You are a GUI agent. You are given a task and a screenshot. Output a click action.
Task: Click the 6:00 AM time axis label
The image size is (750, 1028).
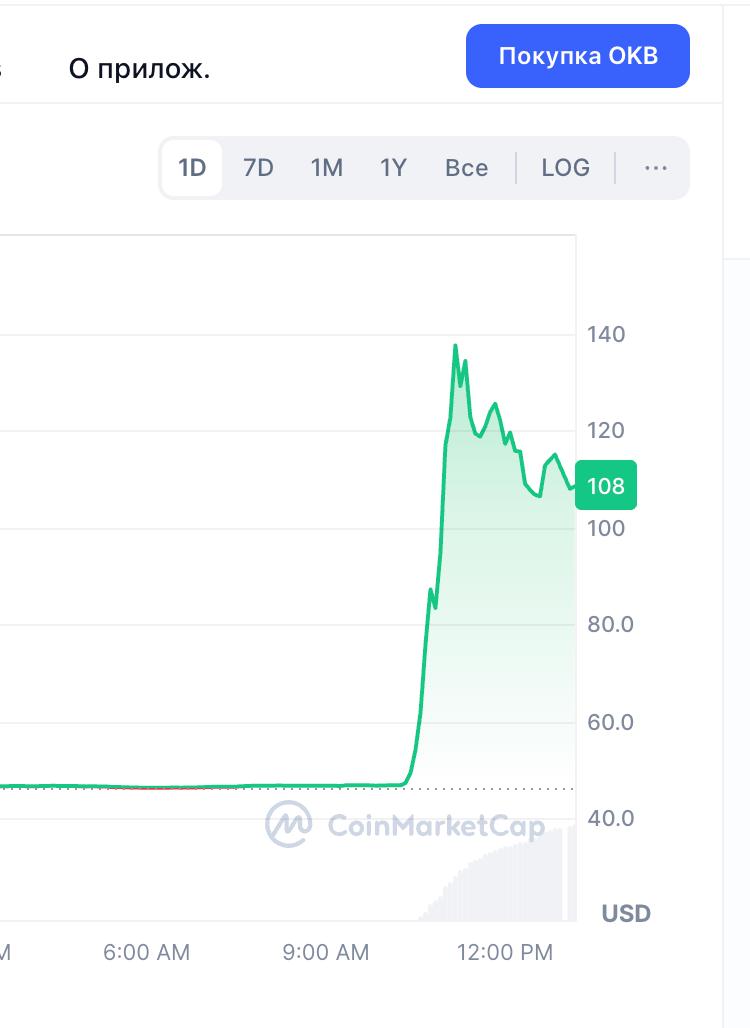(146, 952)
